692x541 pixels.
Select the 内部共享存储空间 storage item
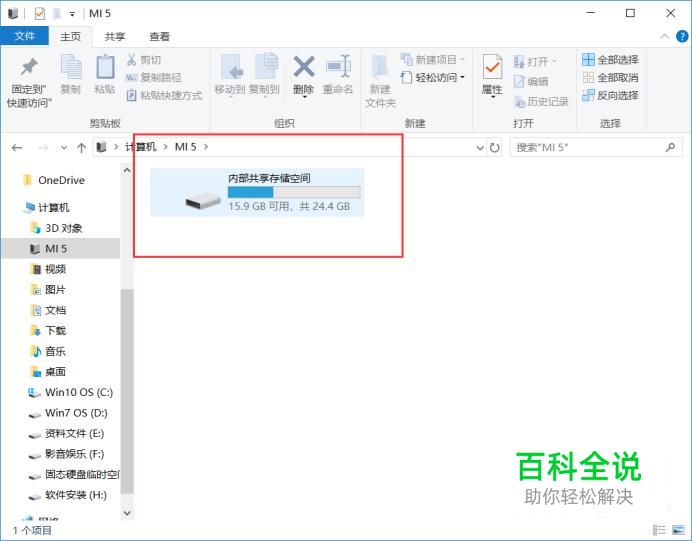pyautogui.click(x=257, y=192)
